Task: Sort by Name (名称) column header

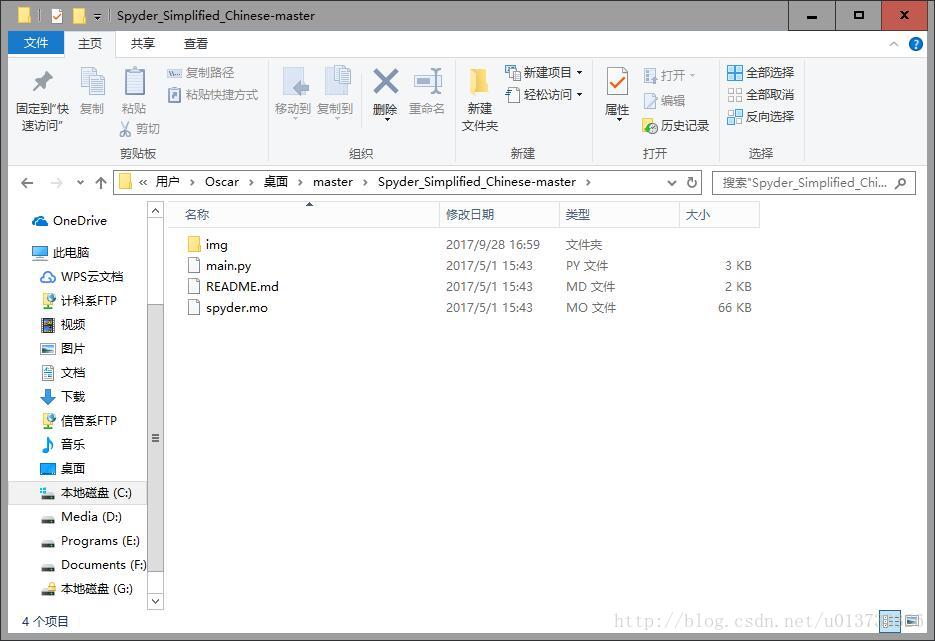Action: coord(304,215)
